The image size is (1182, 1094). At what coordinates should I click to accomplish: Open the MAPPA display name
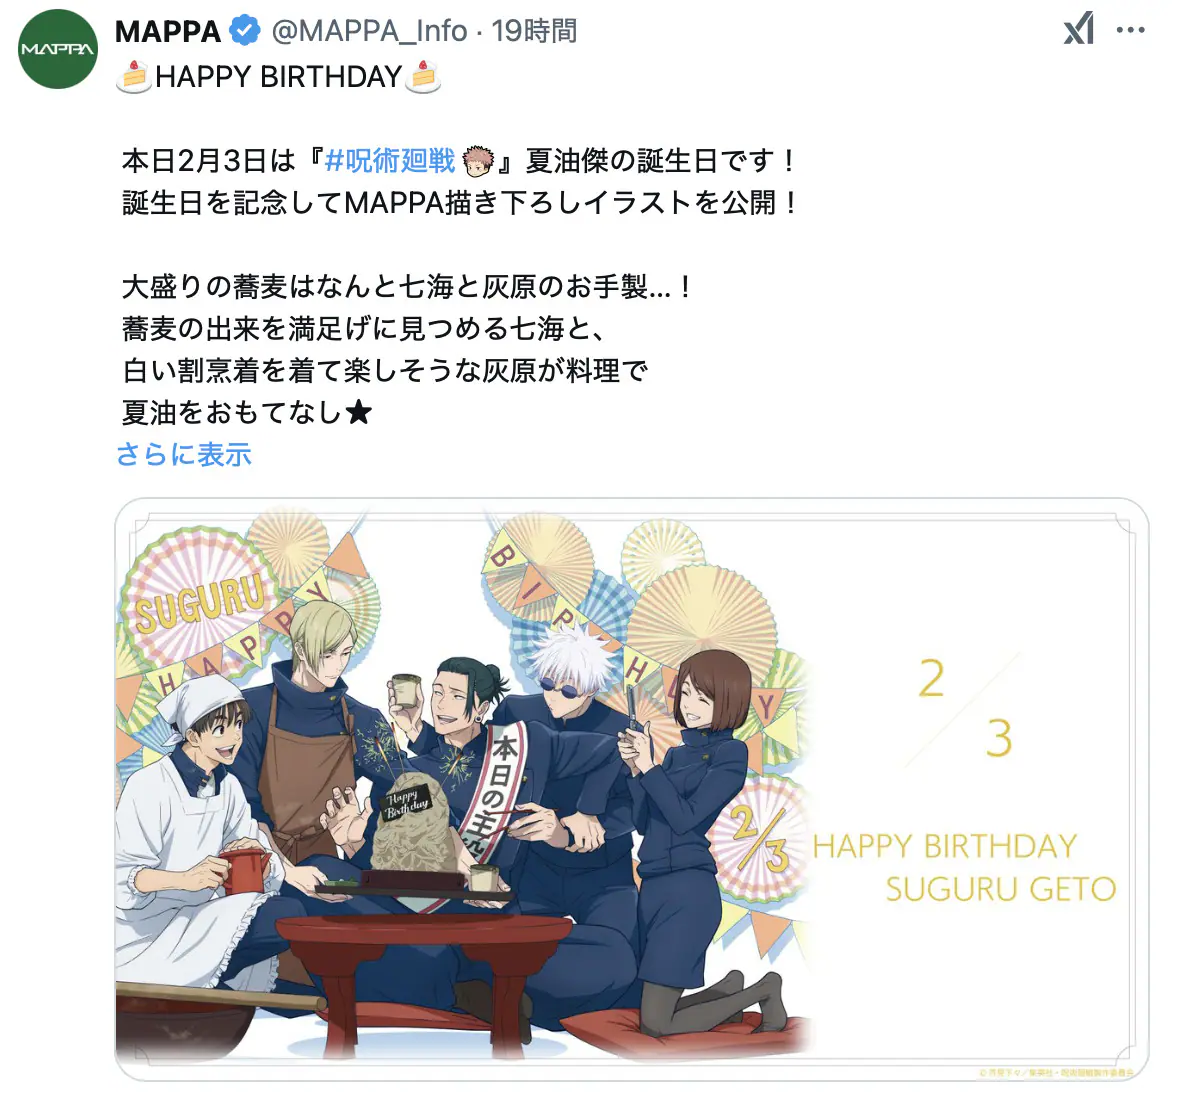tap(167, 31)
